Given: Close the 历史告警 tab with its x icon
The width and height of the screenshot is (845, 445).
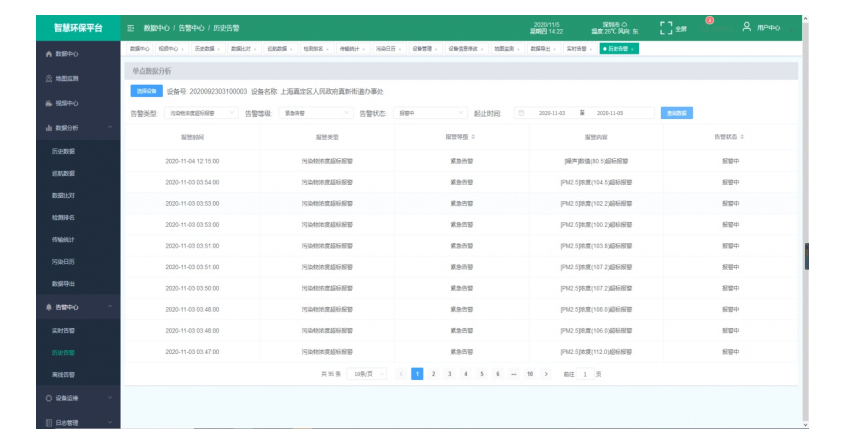Looking at the screenshot, I should click(x=632, y=48).
